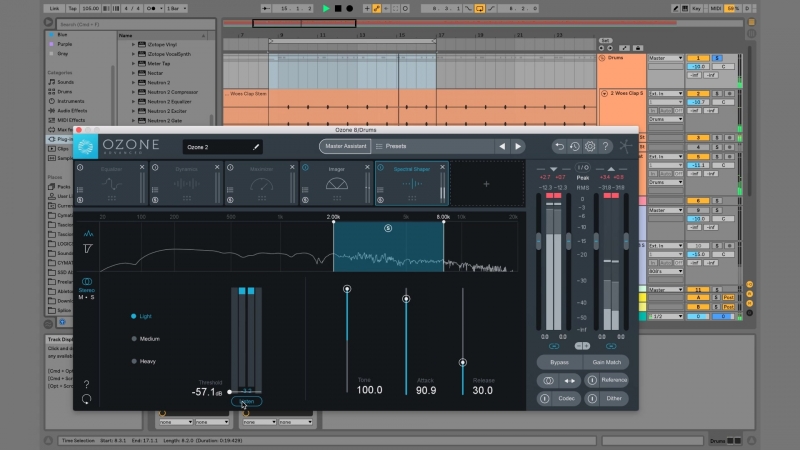Click the Ableton play button
The height and width of the screenshot is (450, 800).
326,8
